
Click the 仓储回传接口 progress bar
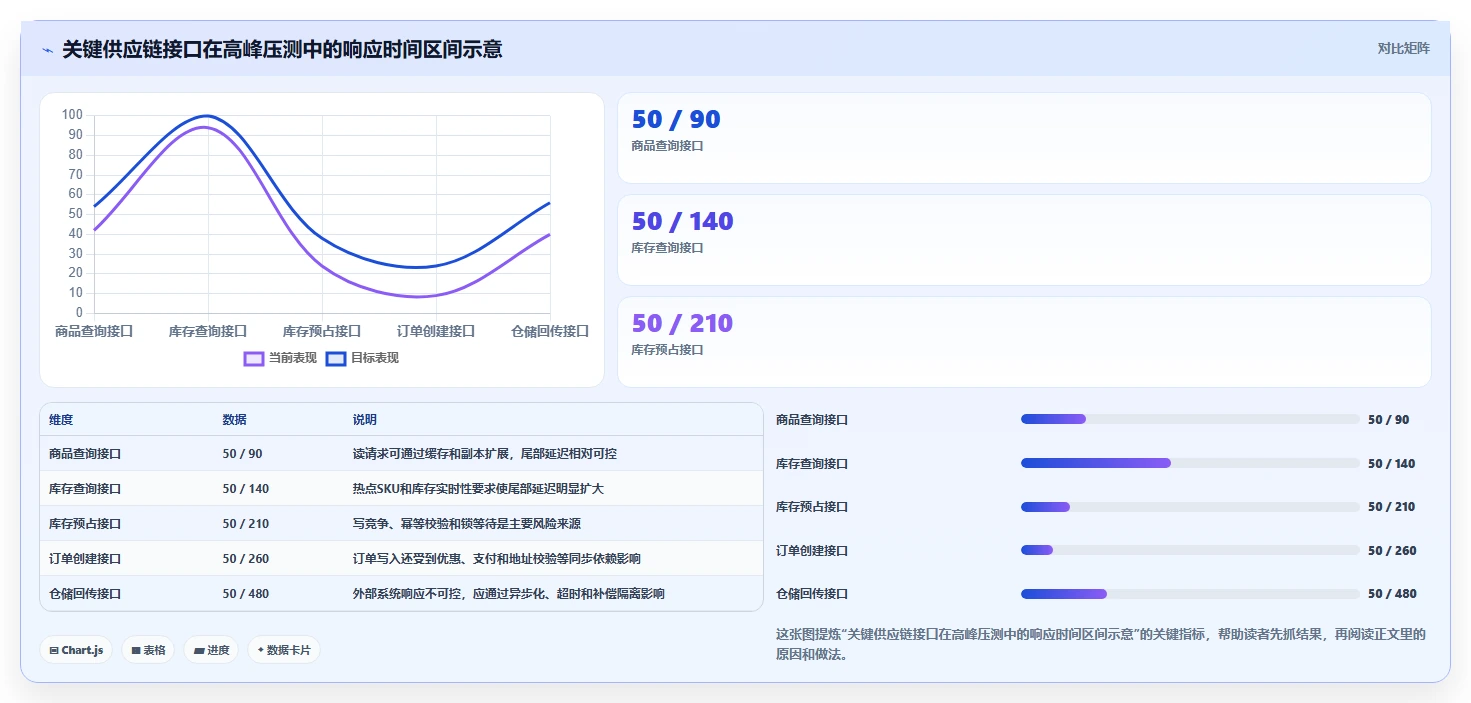point(1190,594)
